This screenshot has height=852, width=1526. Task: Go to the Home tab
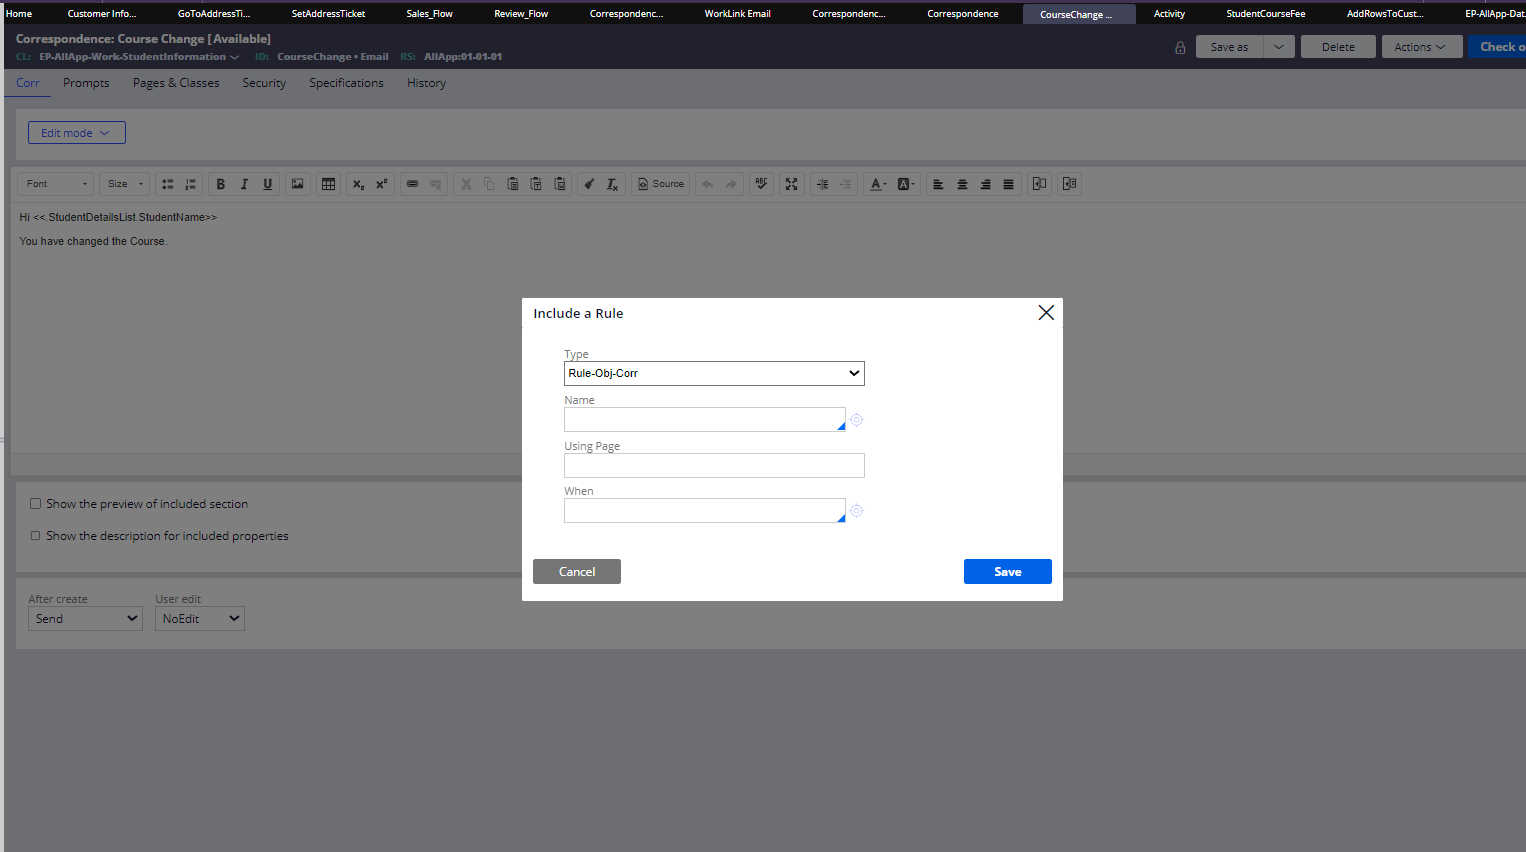pyautogui.click(x=19, y=14)
